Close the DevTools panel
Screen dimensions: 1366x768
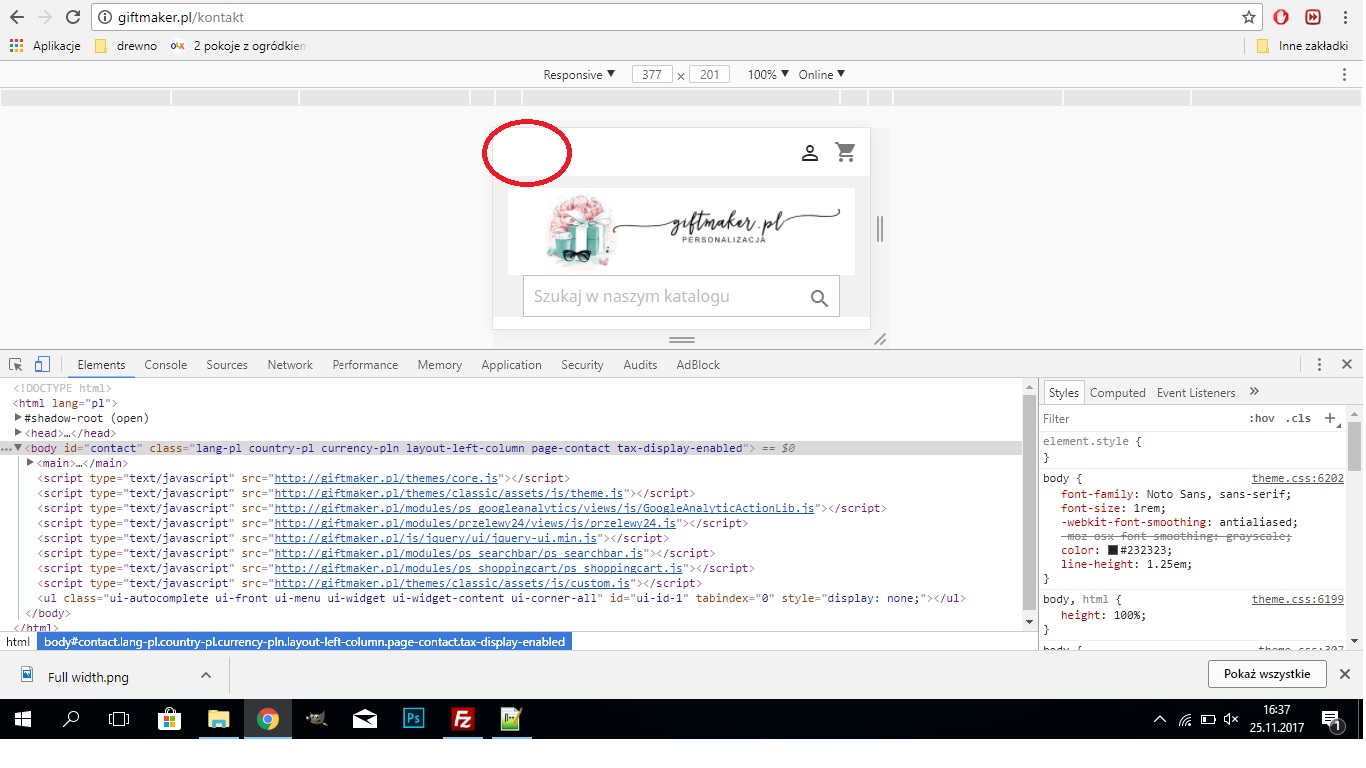pos(1347,365)
